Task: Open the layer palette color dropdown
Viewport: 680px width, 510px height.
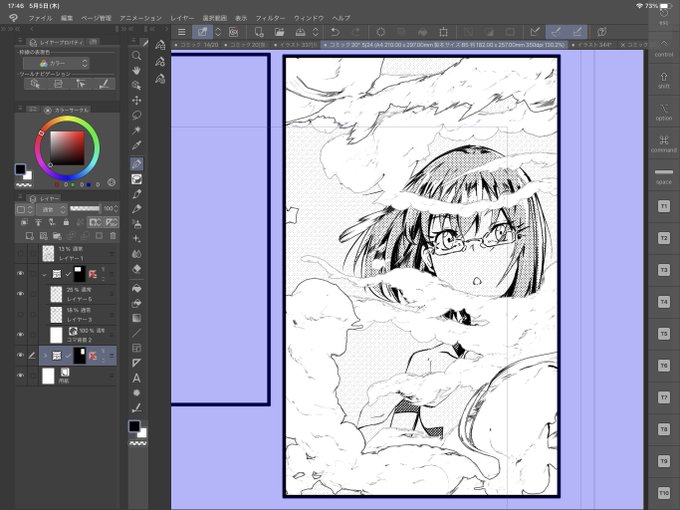Action: point(25,209)
